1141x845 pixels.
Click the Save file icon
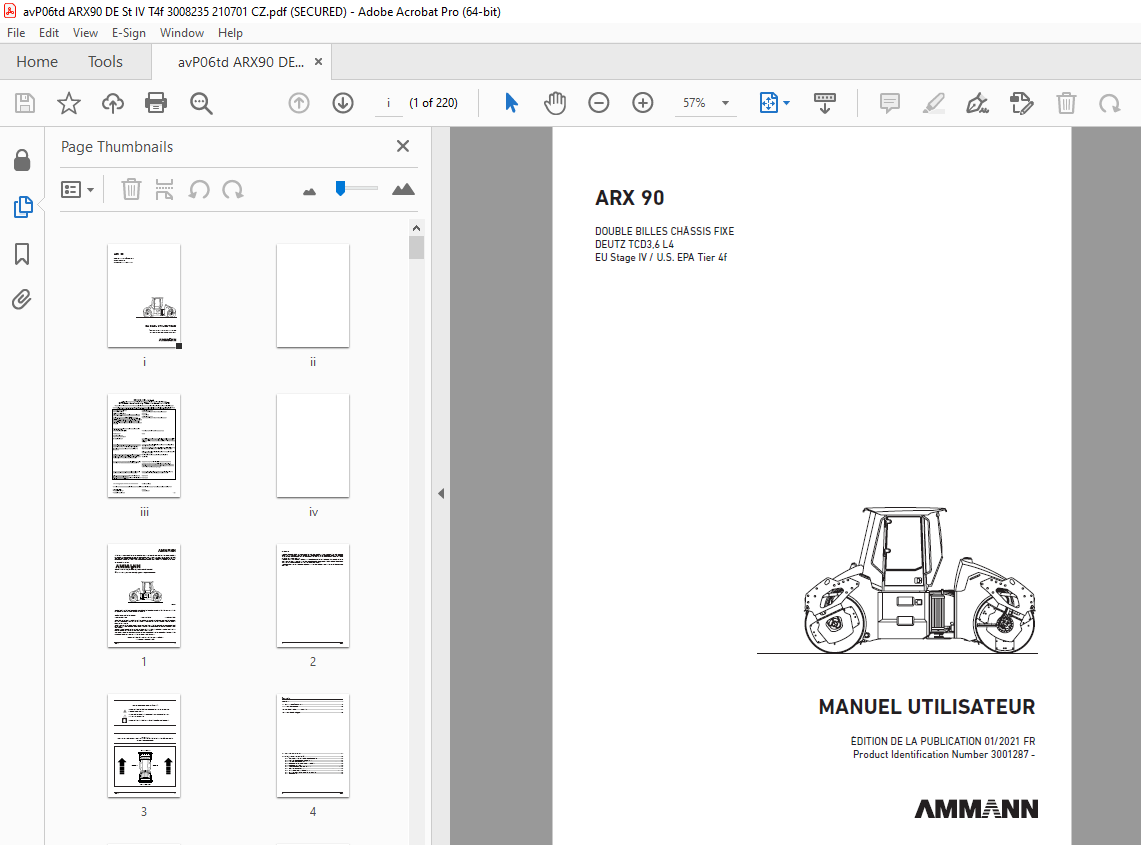pos(25,103)
